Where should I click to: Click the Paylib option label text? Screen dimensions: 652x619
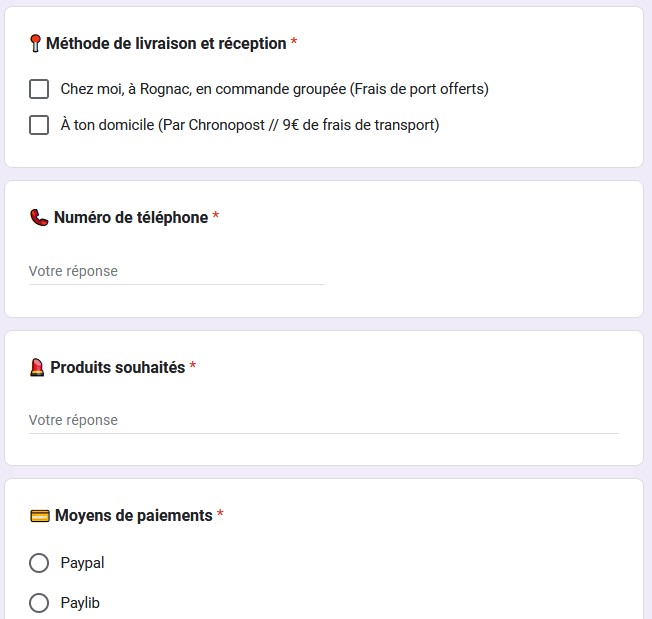click(80, 603)
